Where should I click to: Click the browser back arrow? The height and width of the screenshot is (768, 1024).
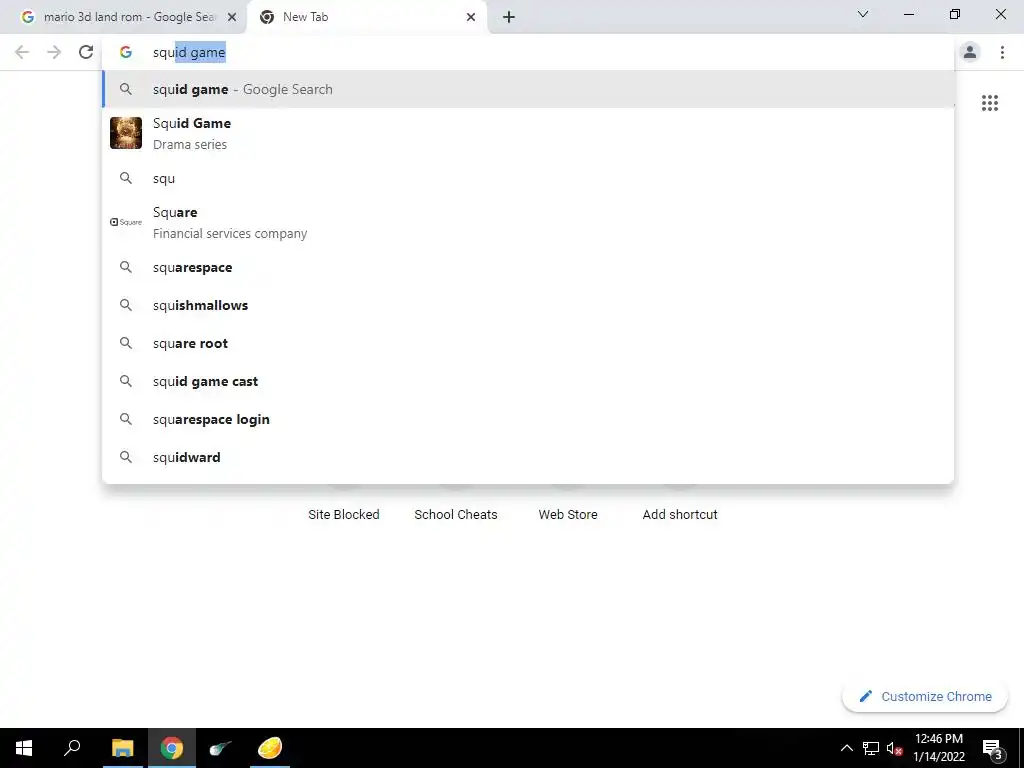[x=22, y=52]
